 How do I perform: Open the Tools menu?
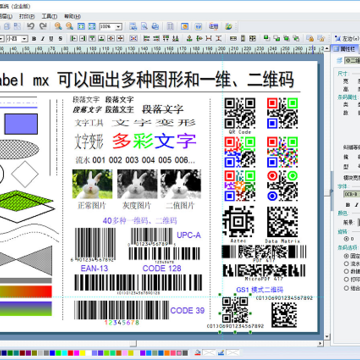point(49,16)
